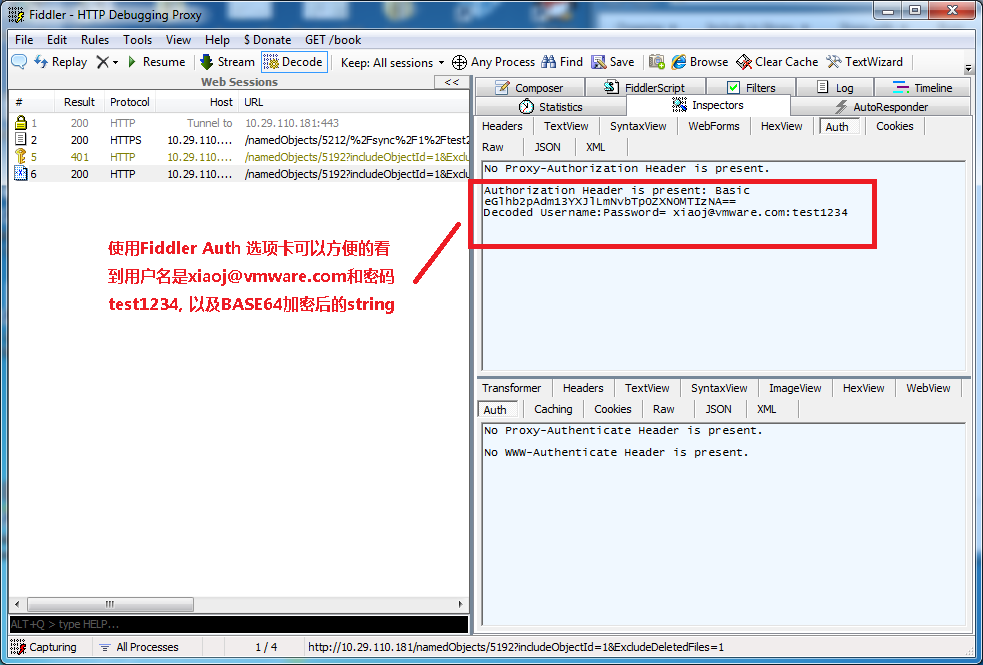Toggle the Decode button
Viewport: 983px width, 665px height.
(x=294, y=61)
